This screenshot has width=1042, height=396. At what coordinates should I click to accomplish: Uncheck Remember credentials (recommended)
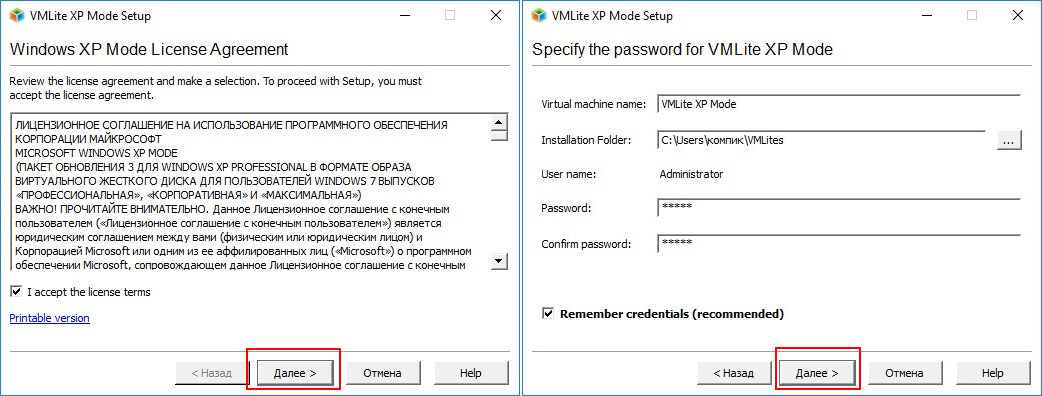548,313
